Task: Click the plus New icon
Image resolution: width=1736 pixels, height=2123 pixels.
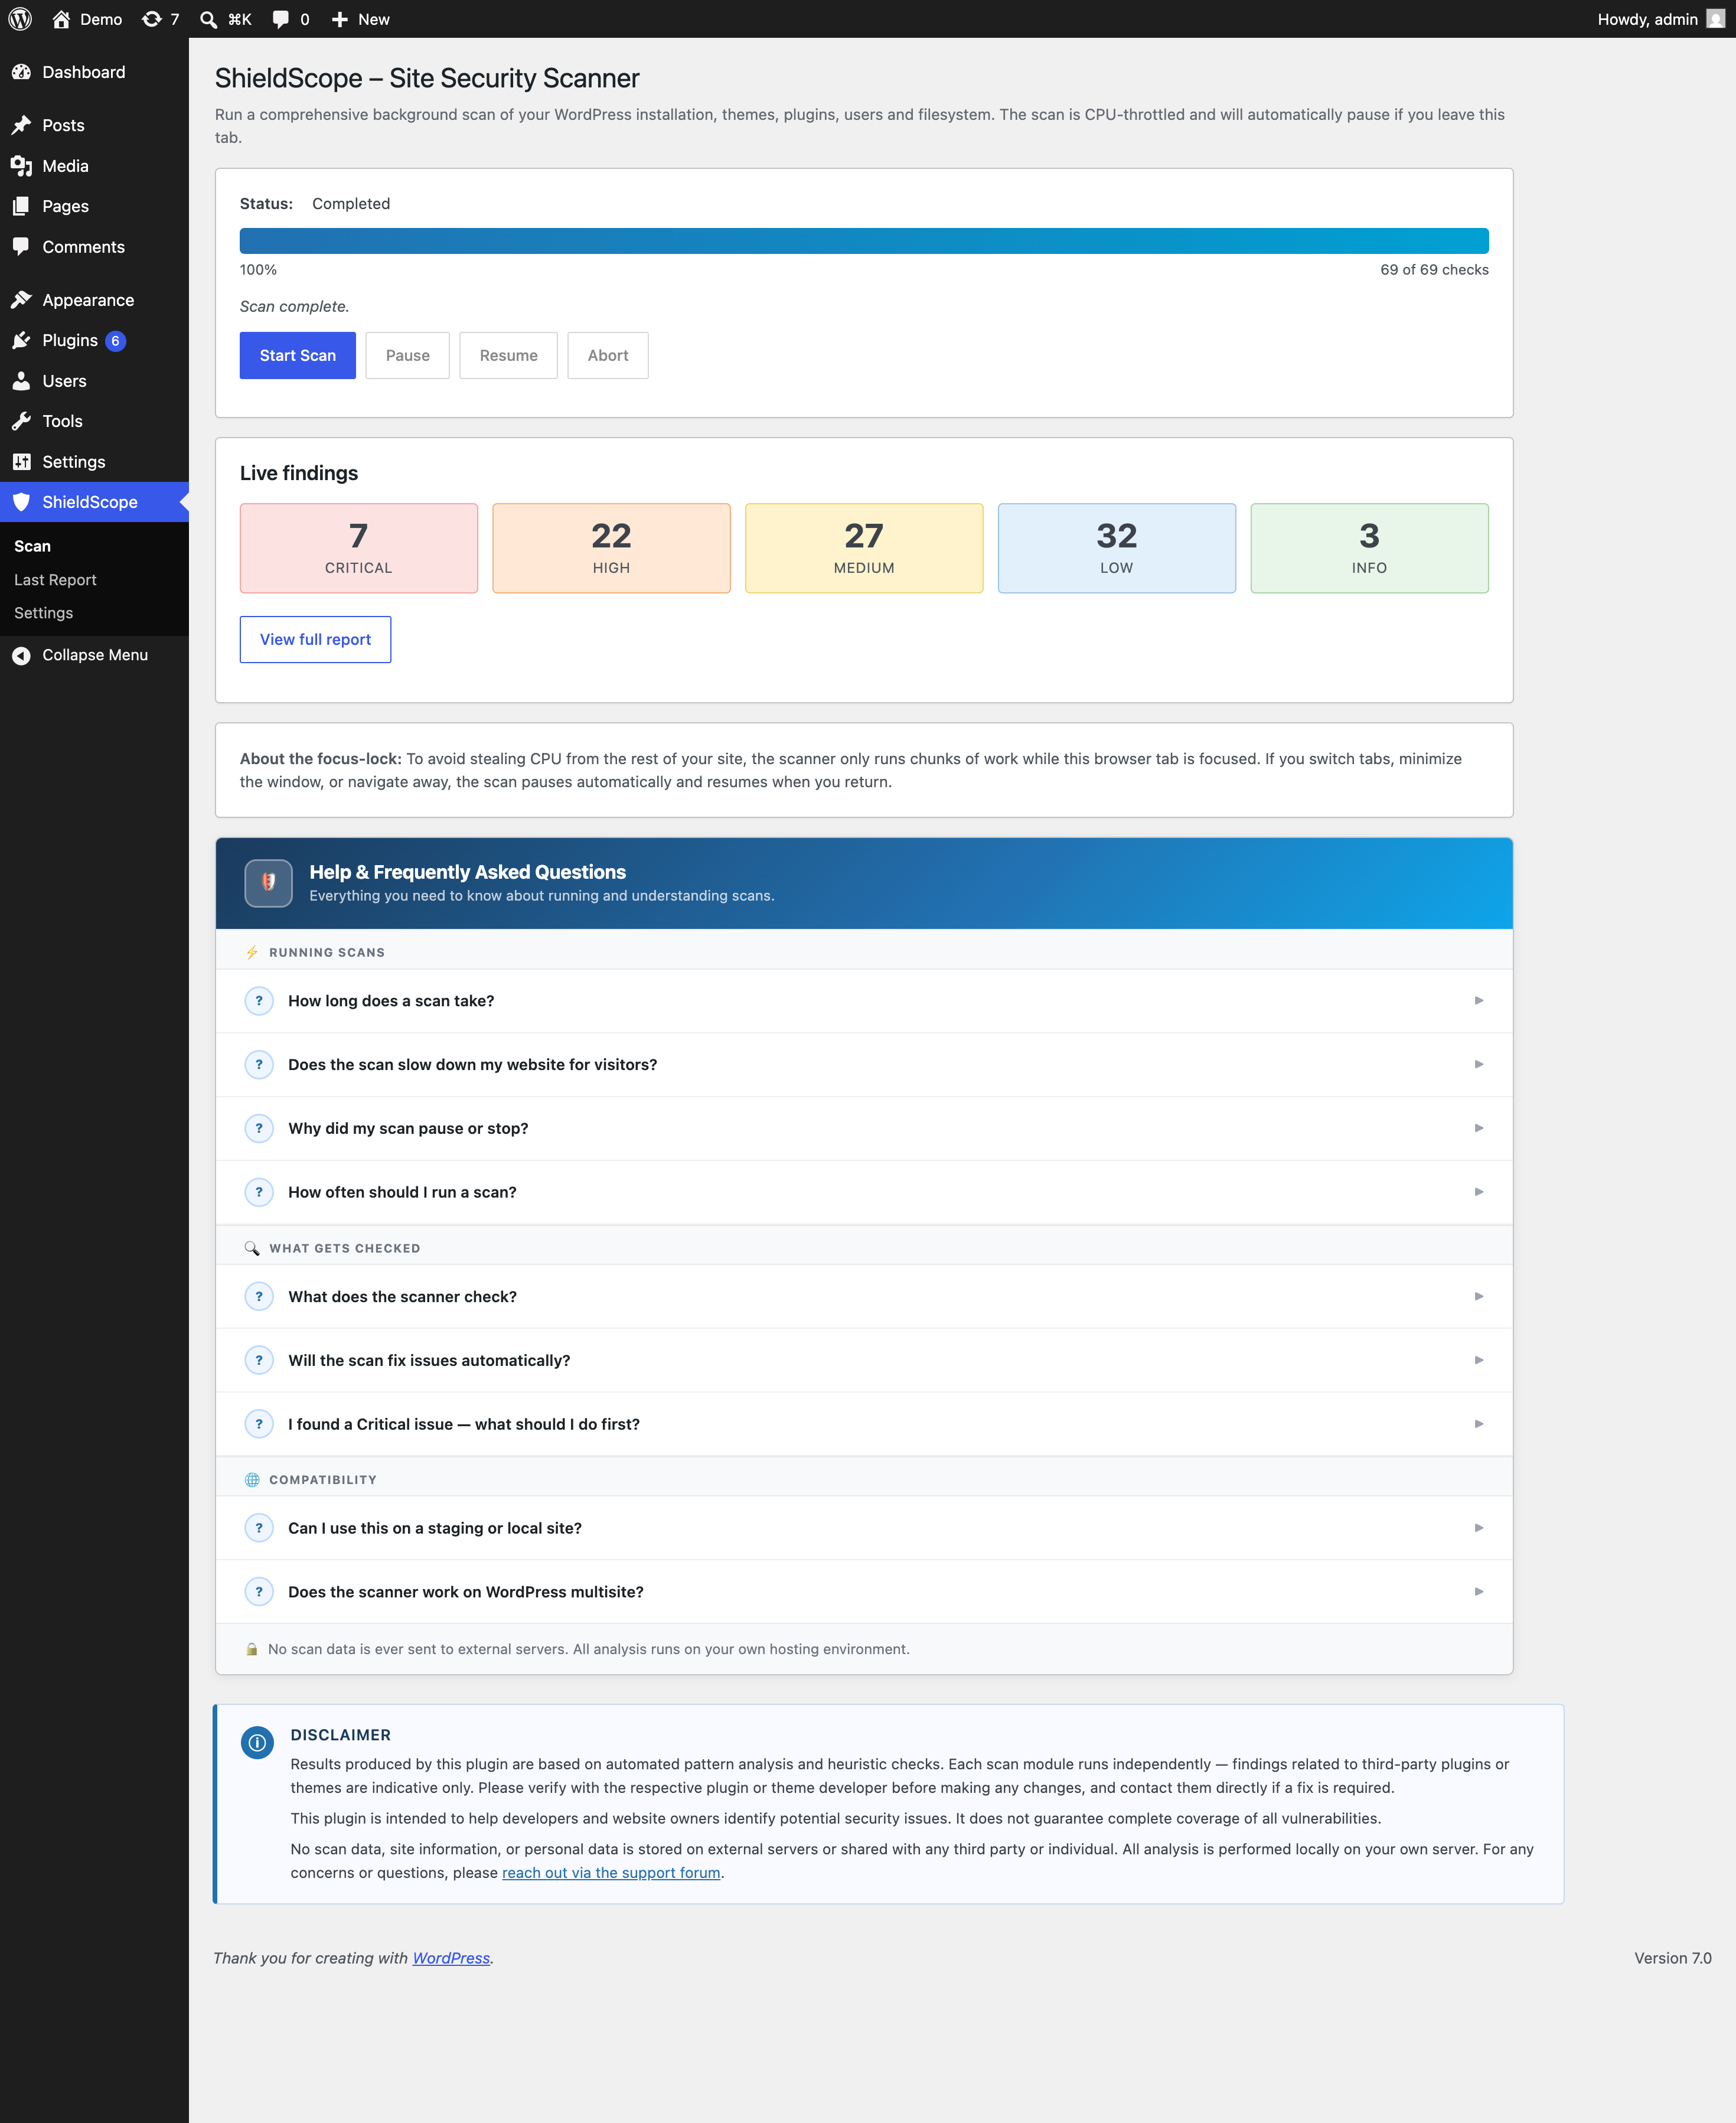Action: point(340,19)
